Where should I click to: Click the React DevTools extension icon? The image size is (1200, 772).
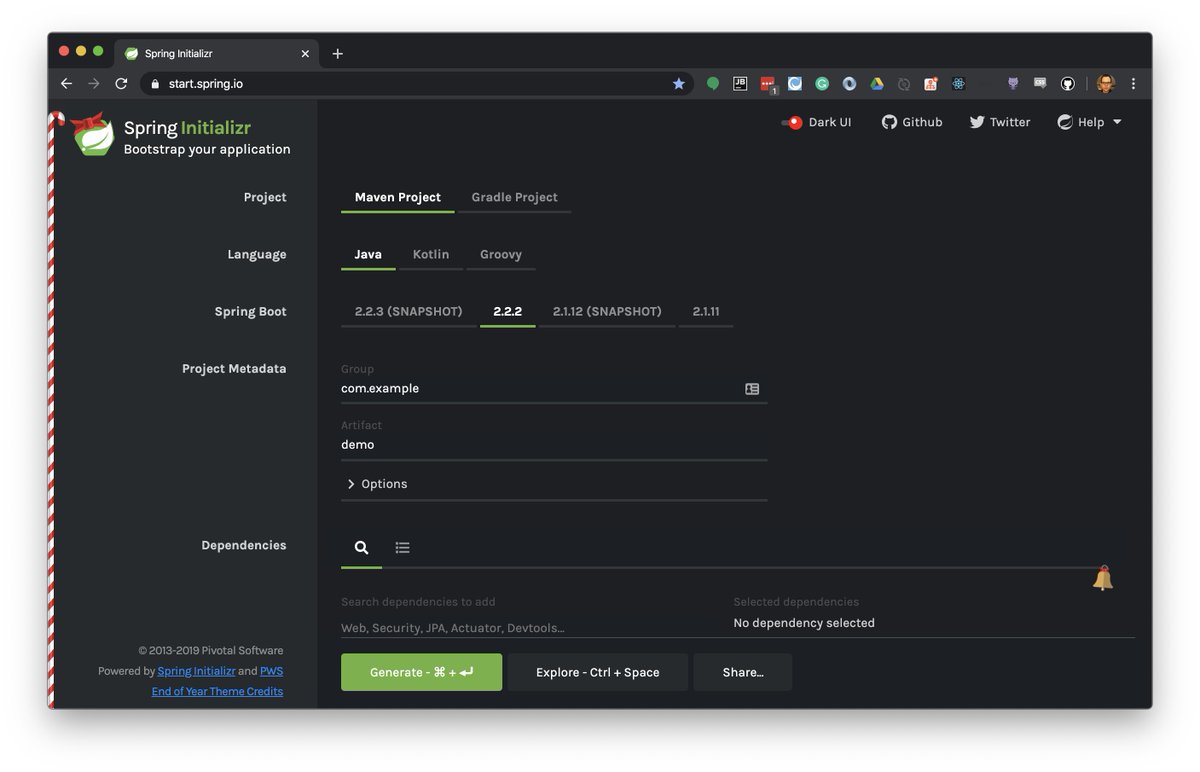pyautogui.click(x=958, y=84)
